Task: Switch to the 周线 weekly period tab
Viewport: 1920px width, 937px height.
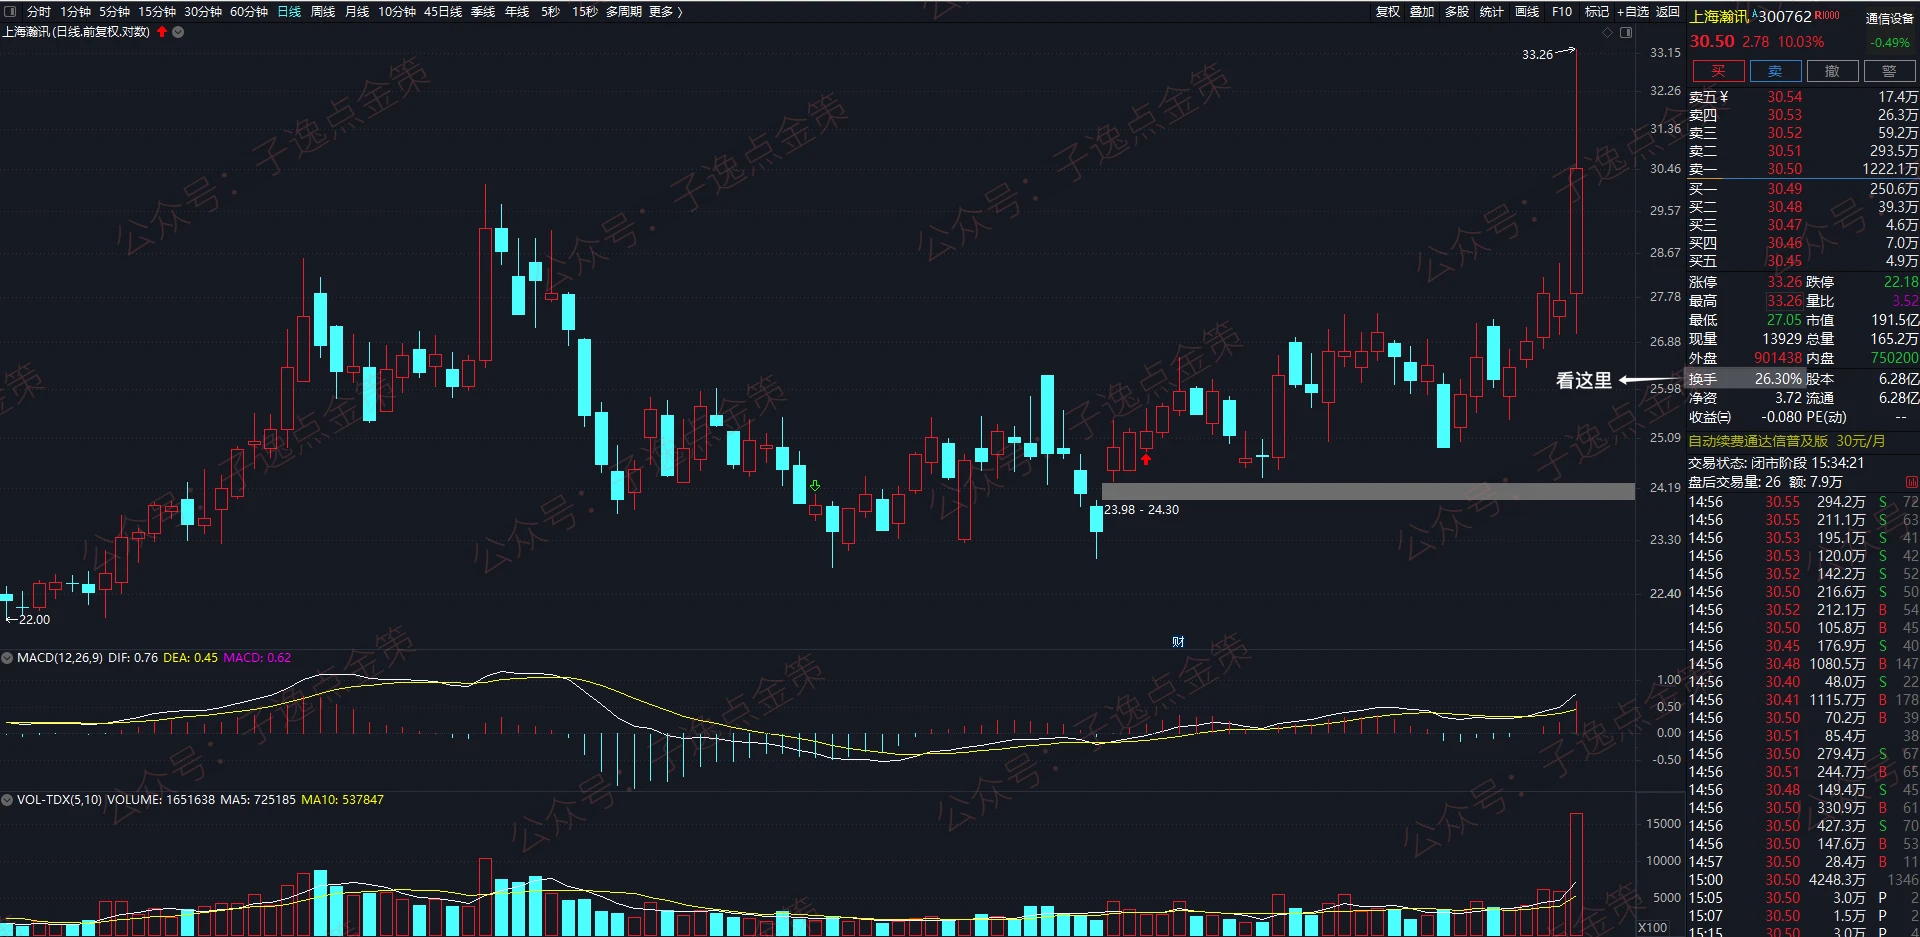Action: [x=323, y=12]
